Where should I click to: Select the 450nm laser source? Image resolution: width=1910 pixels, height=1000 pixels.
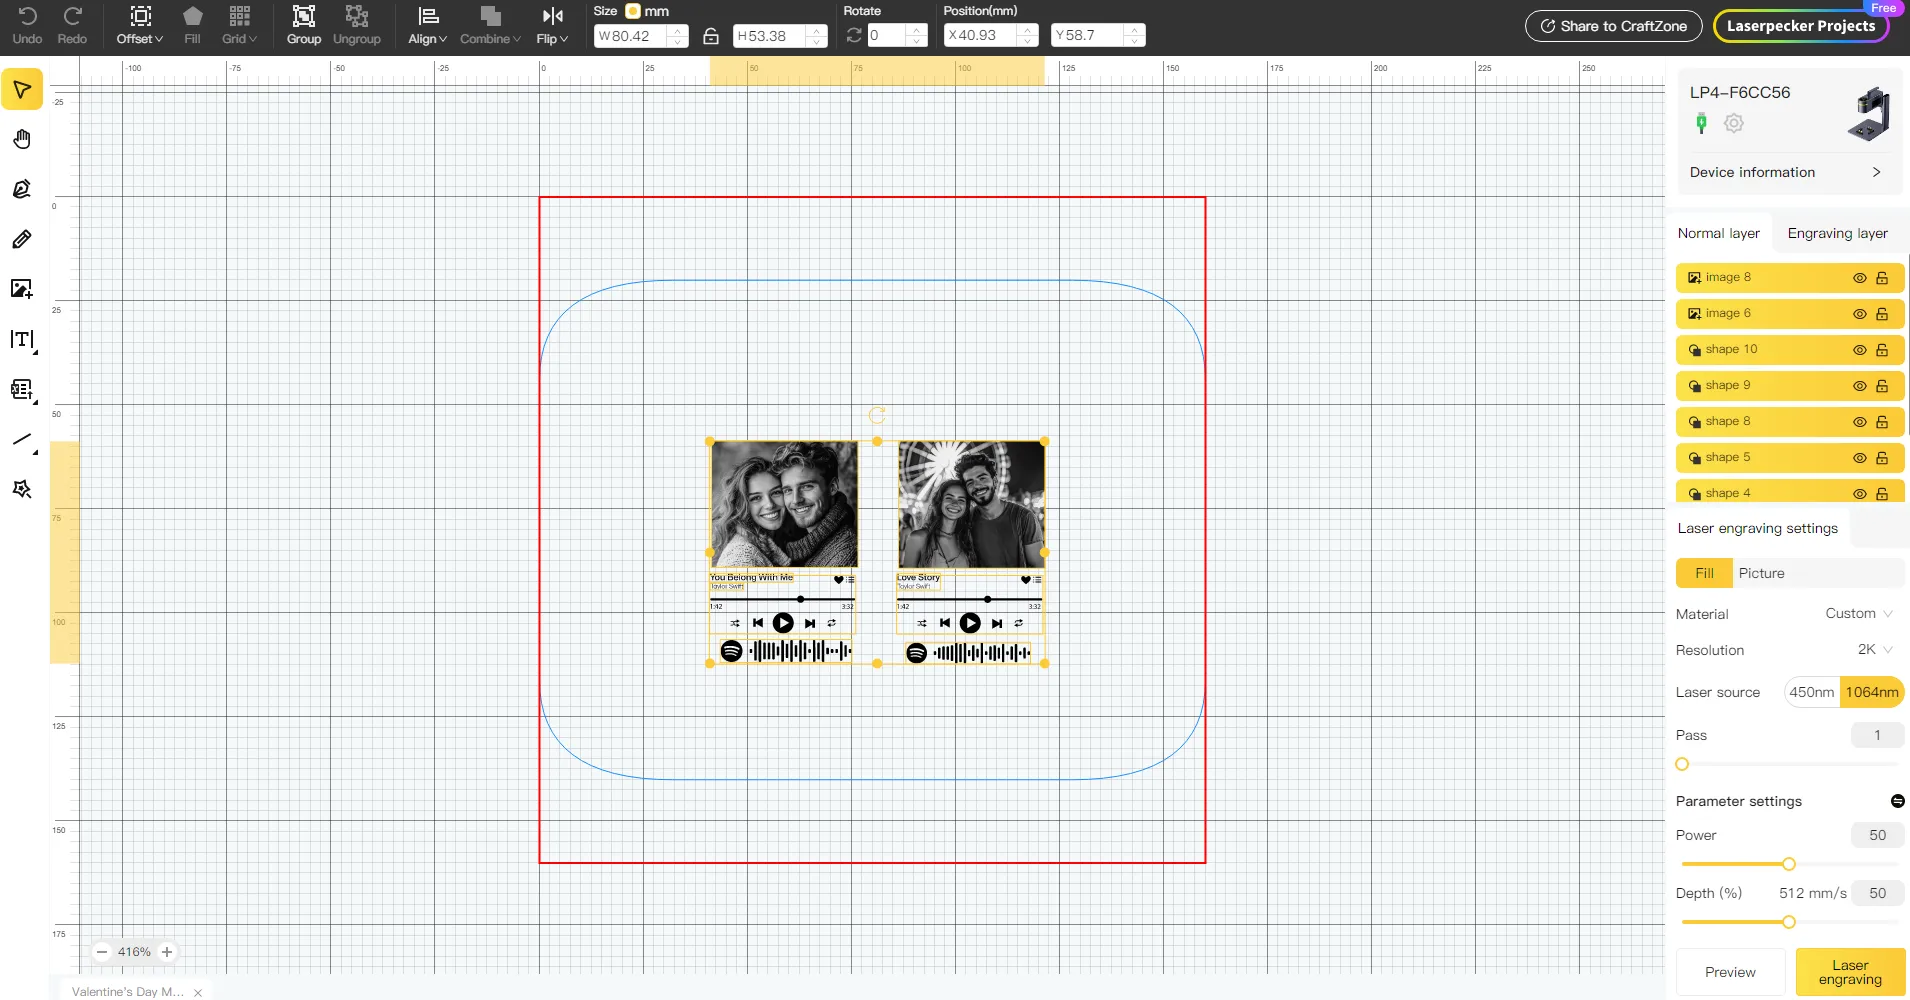coord(1812,692)
